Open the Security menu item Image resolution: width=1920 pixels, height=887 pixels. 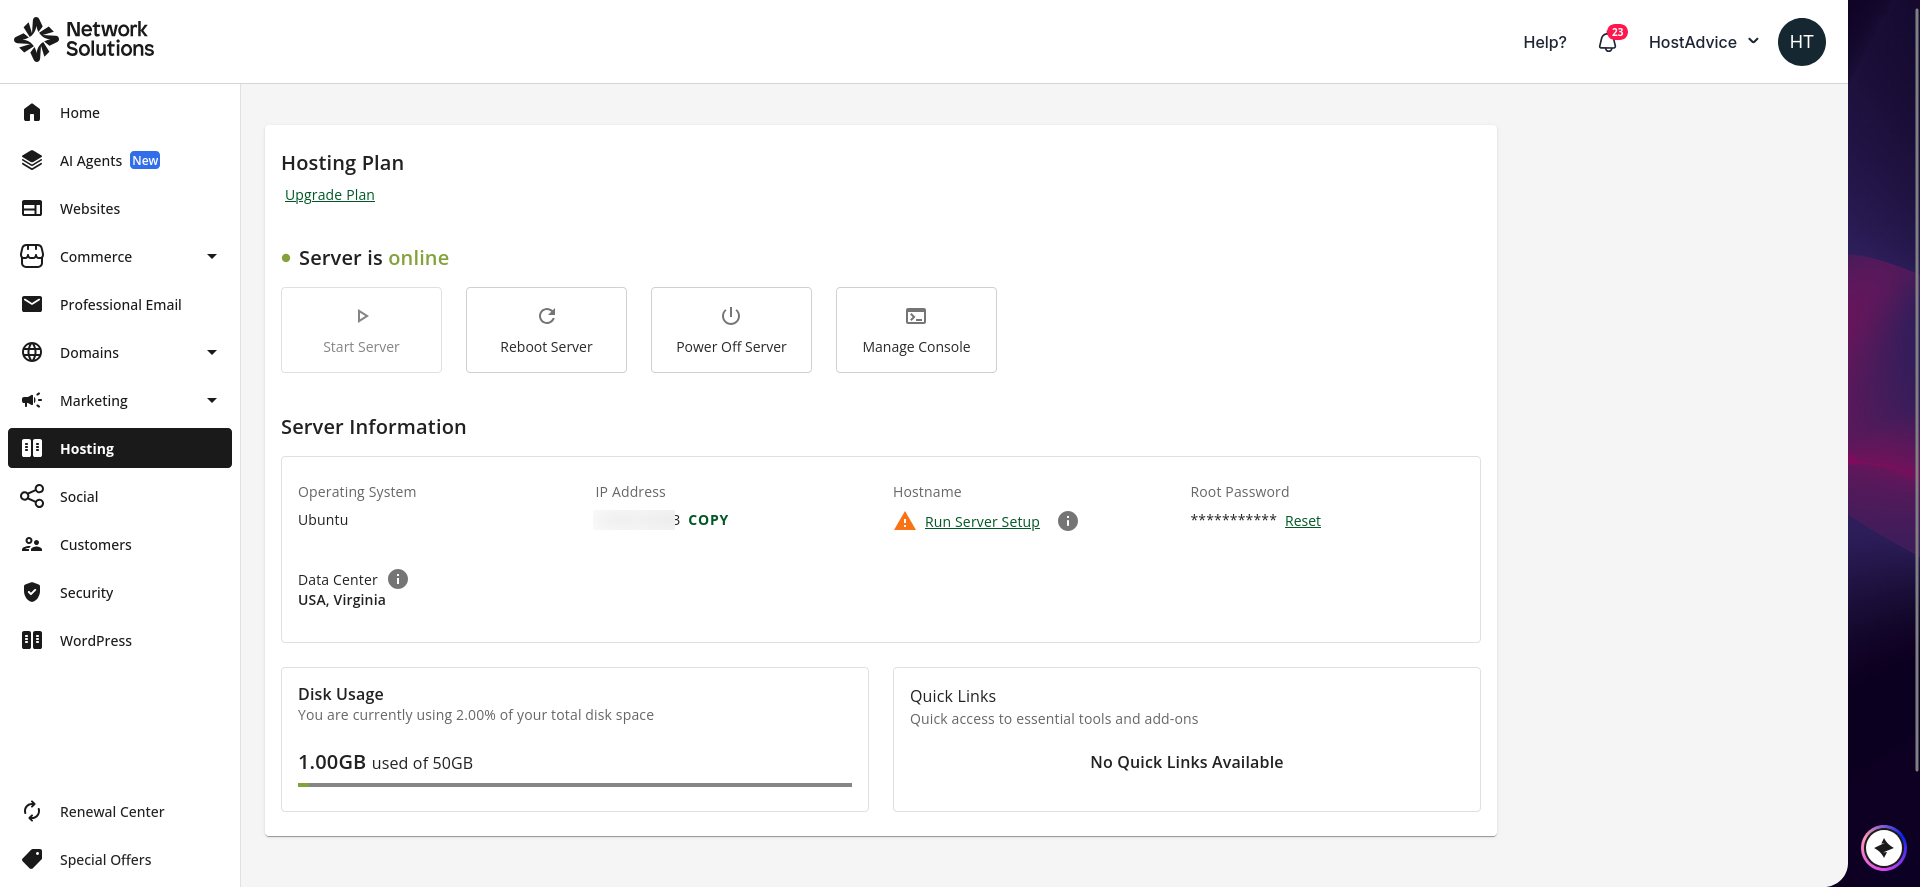120,592
